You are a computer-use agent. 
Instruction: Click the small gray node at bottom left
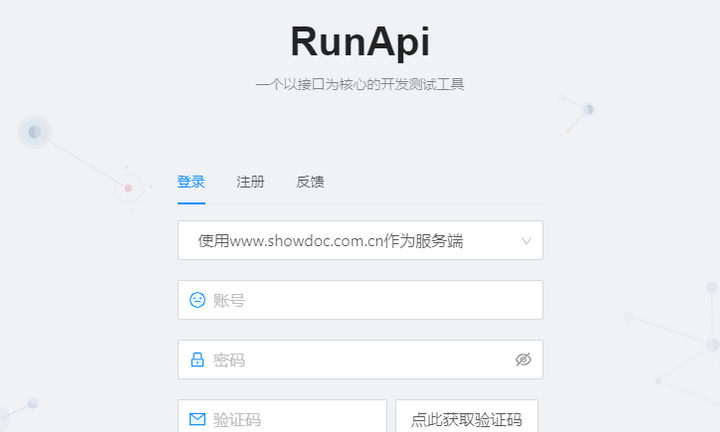[32, 403]
